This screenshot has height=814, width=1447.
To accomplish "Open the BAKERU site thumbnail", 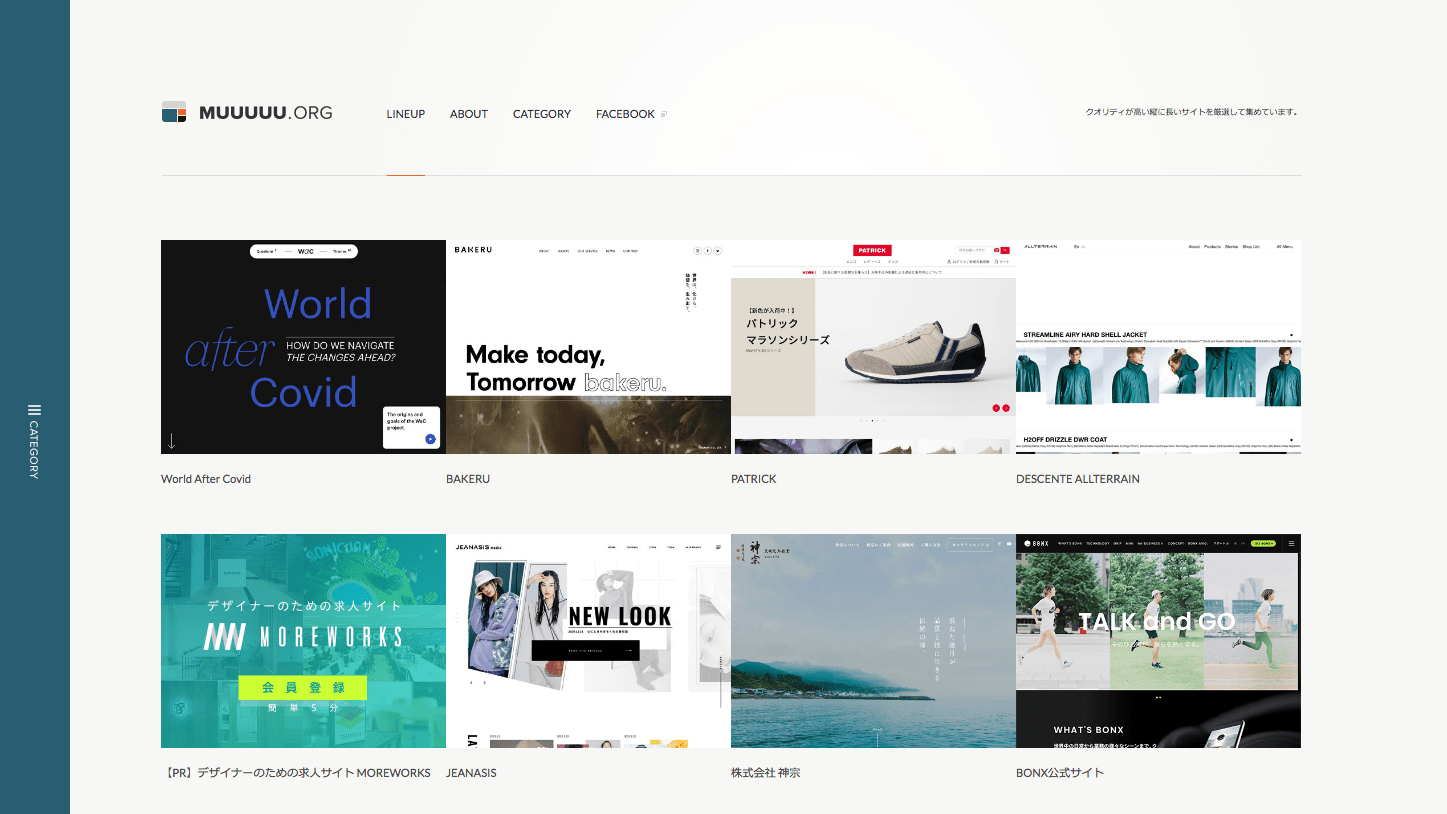I will 588,347.
